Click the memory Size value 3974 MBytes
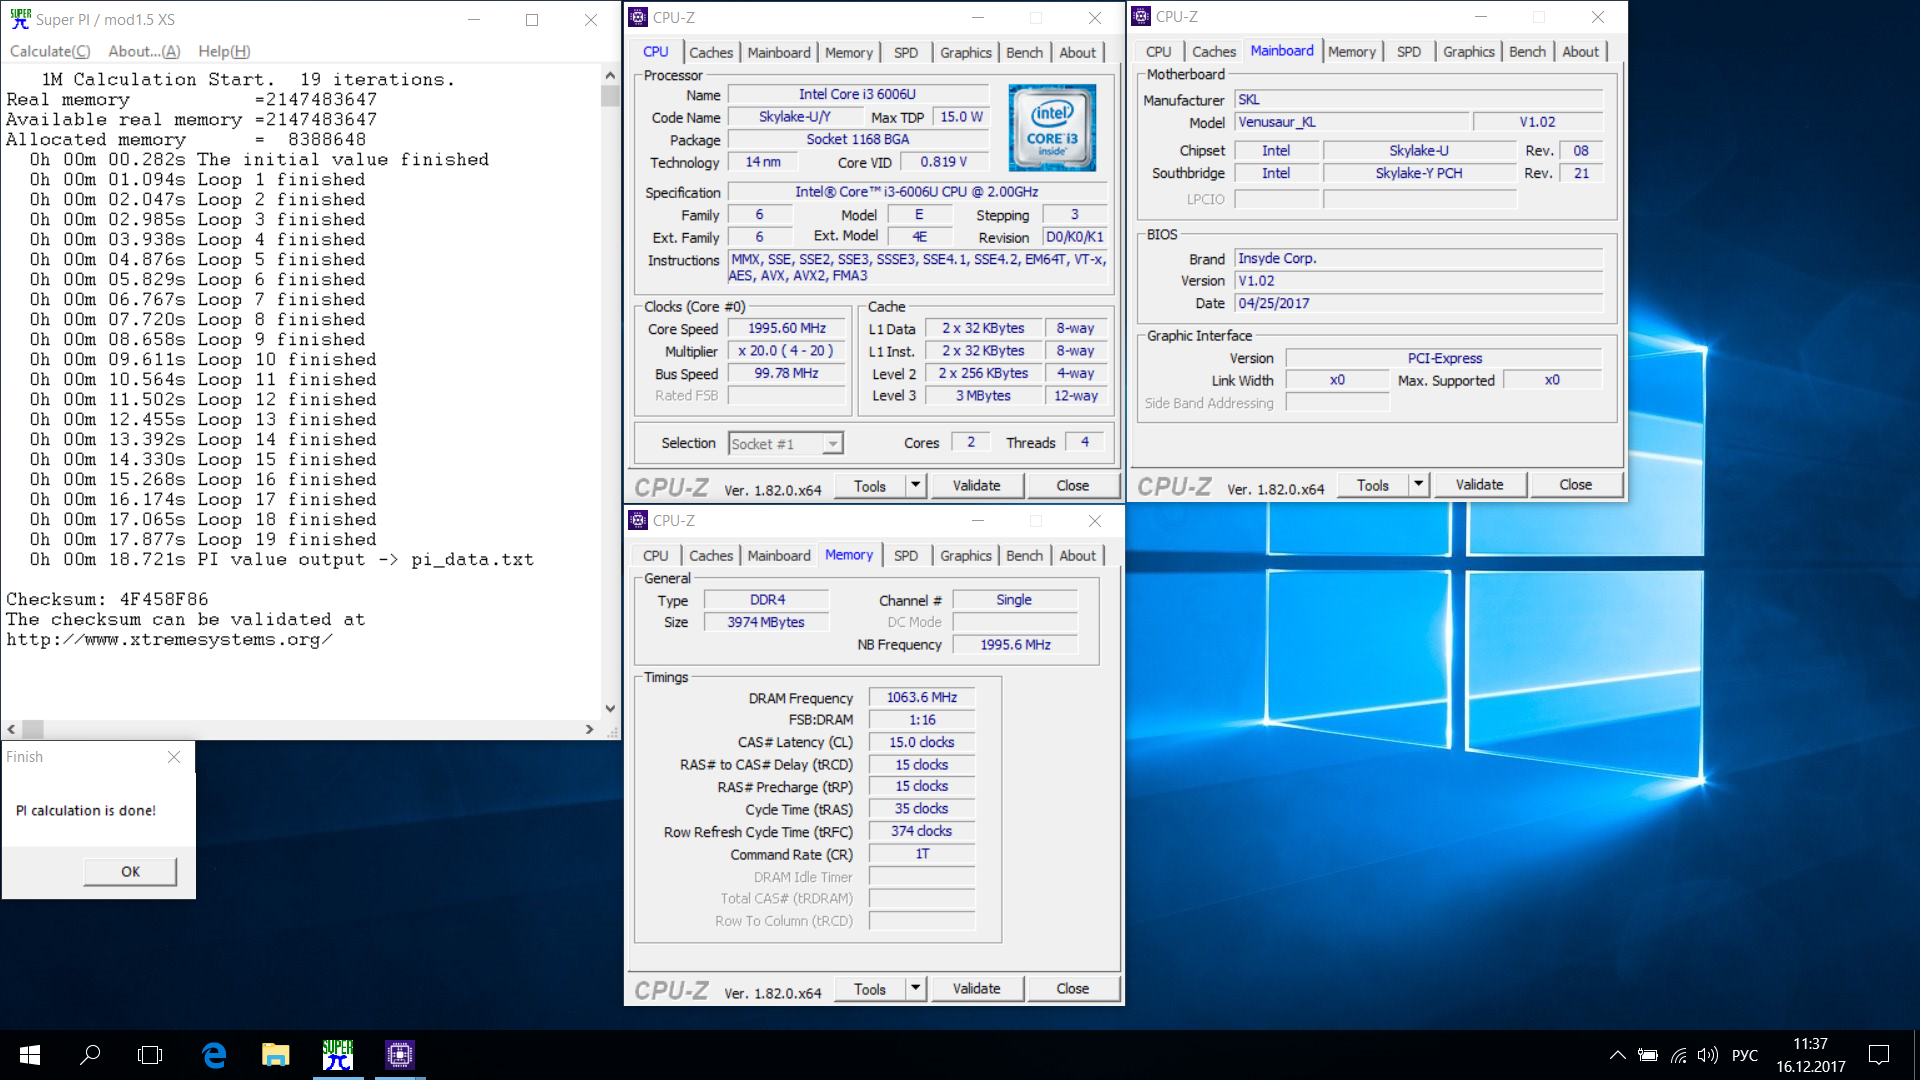Screen dimensions: 1920x1080 click(x=766, y=622)
